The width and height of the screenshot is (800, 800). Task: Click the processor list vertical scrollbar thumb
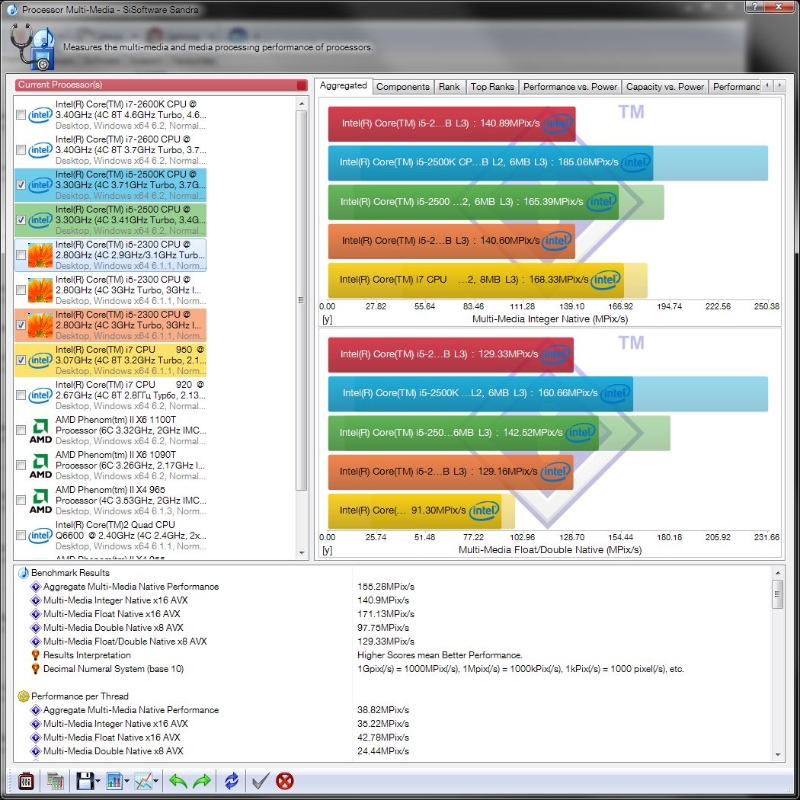coord(302,300)
